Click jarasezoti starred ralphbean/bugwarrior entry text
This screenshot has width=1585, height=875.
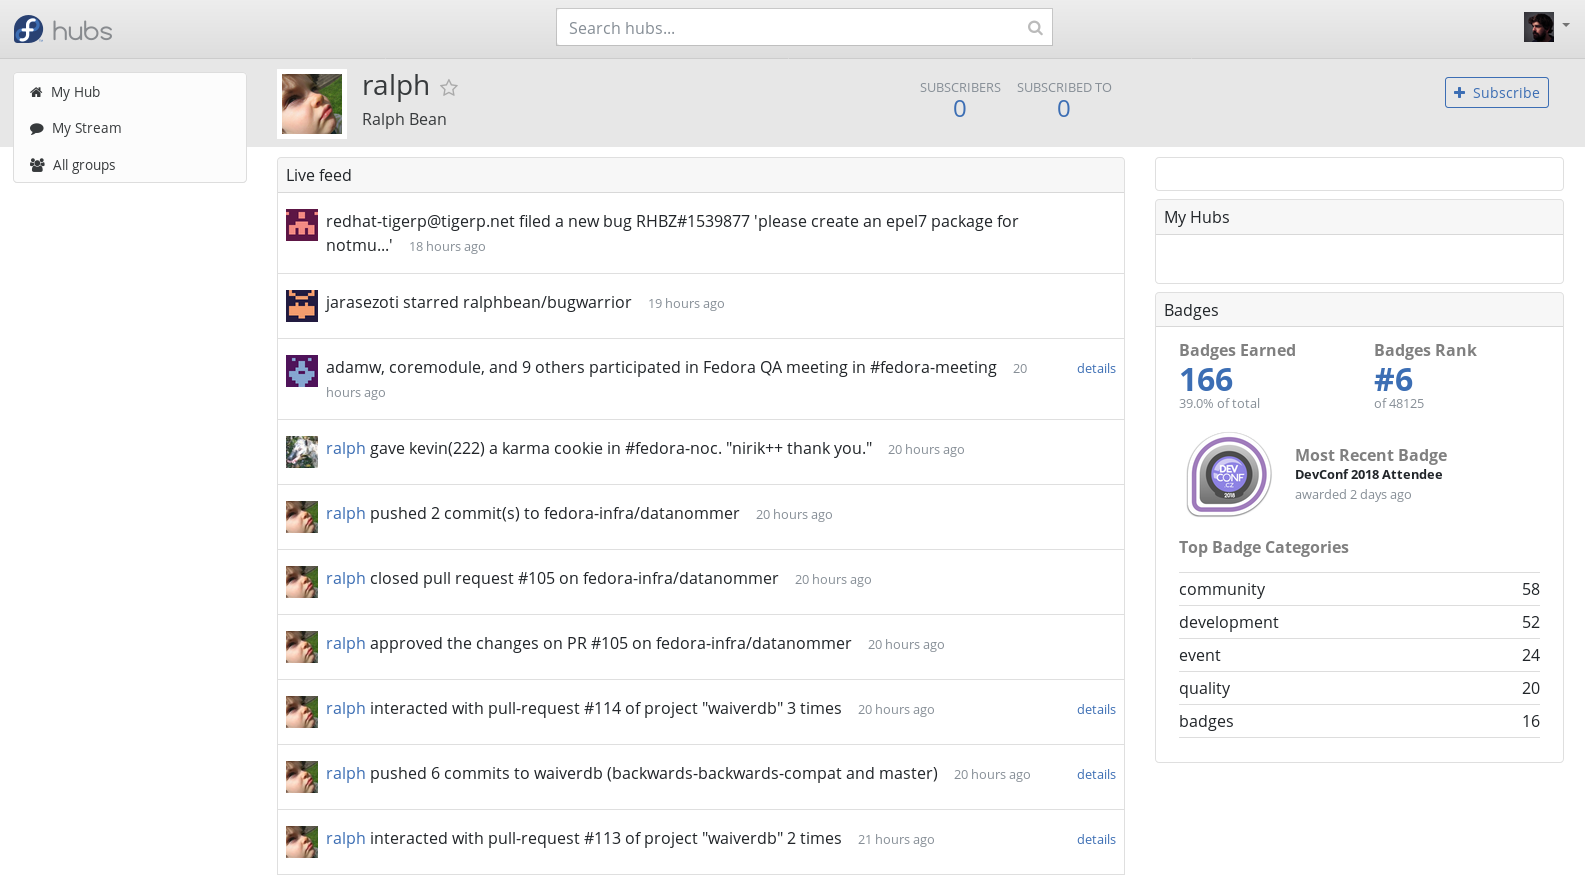[x=478, y=303]
